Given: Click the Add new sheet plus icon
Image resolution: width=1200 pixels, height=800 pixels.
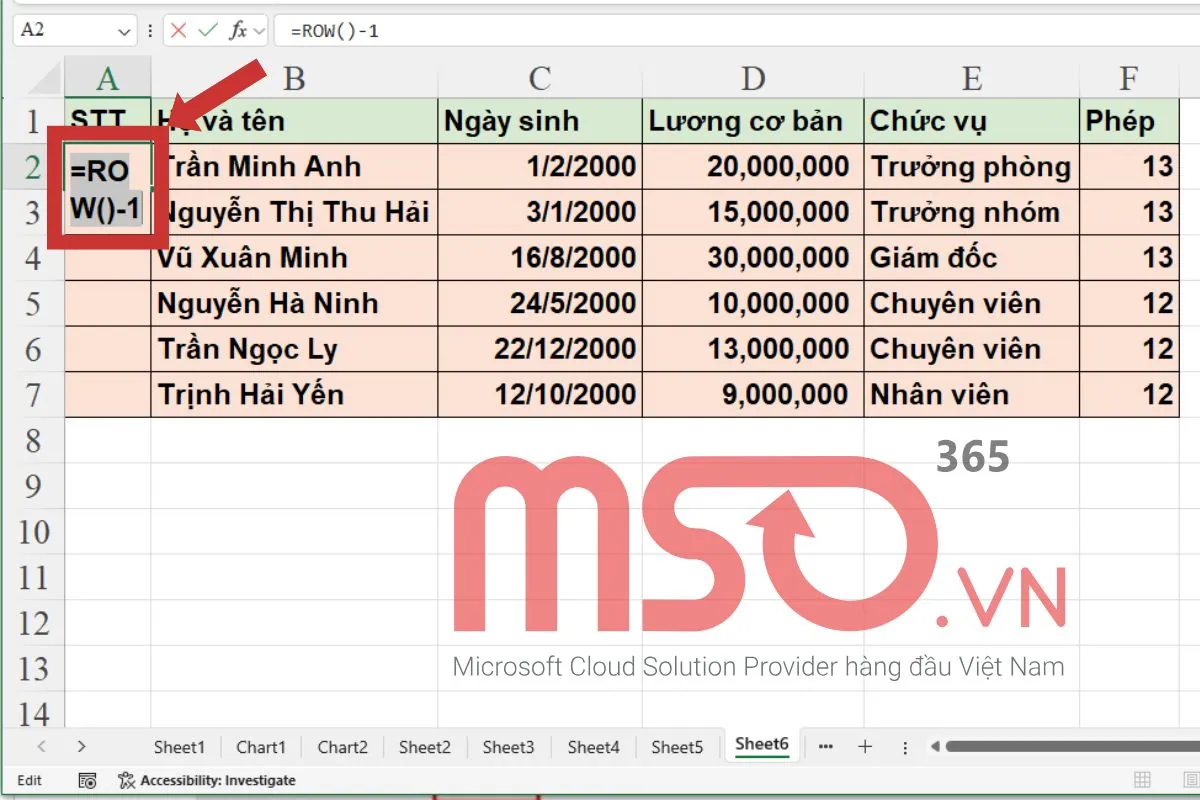Looking at the screenshot, I should (864, 746).
